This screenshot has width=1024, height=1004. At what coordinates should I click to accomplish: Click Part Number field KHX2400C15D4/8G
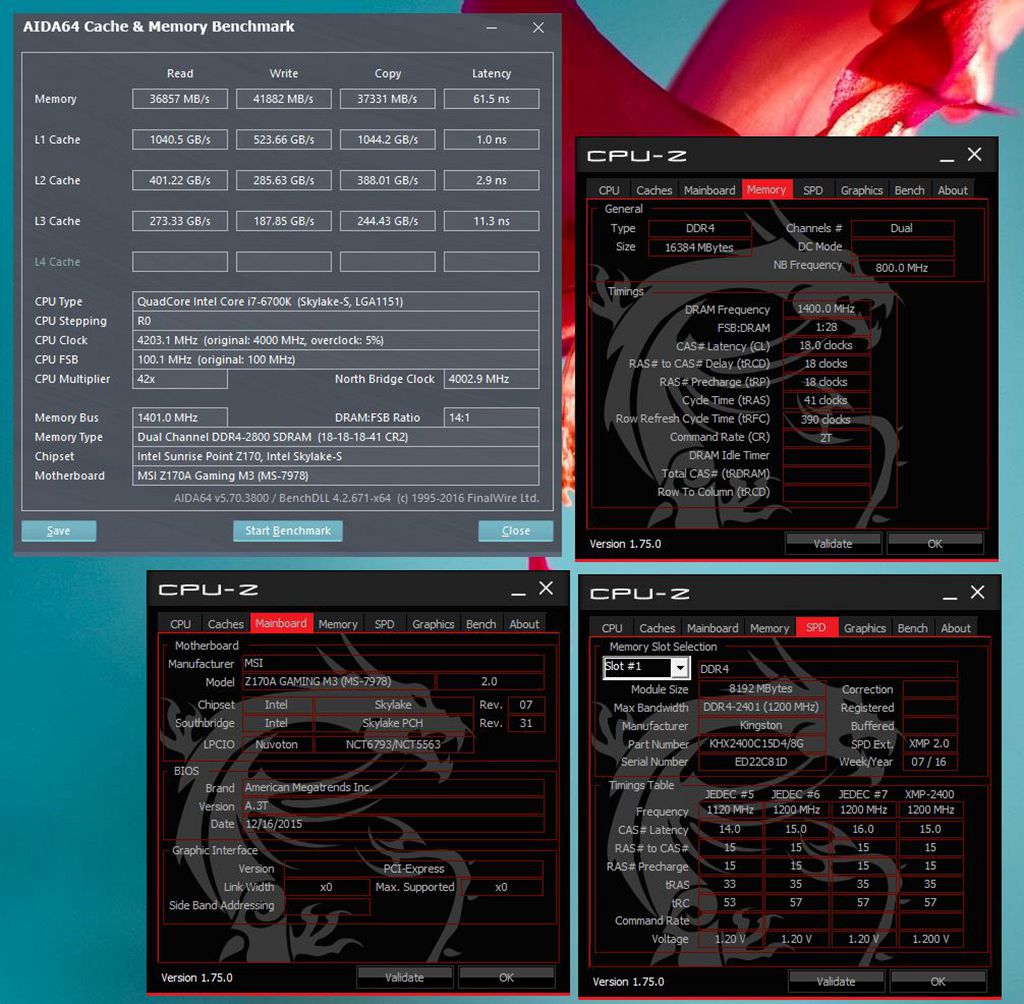coord(761,743)
